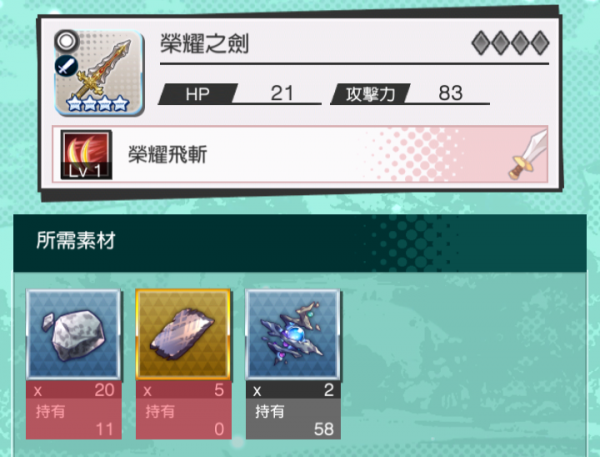This screenshot has width=600, height=457.
Task: Click the sword weapon-type badge icon
Action: point(66,66)
